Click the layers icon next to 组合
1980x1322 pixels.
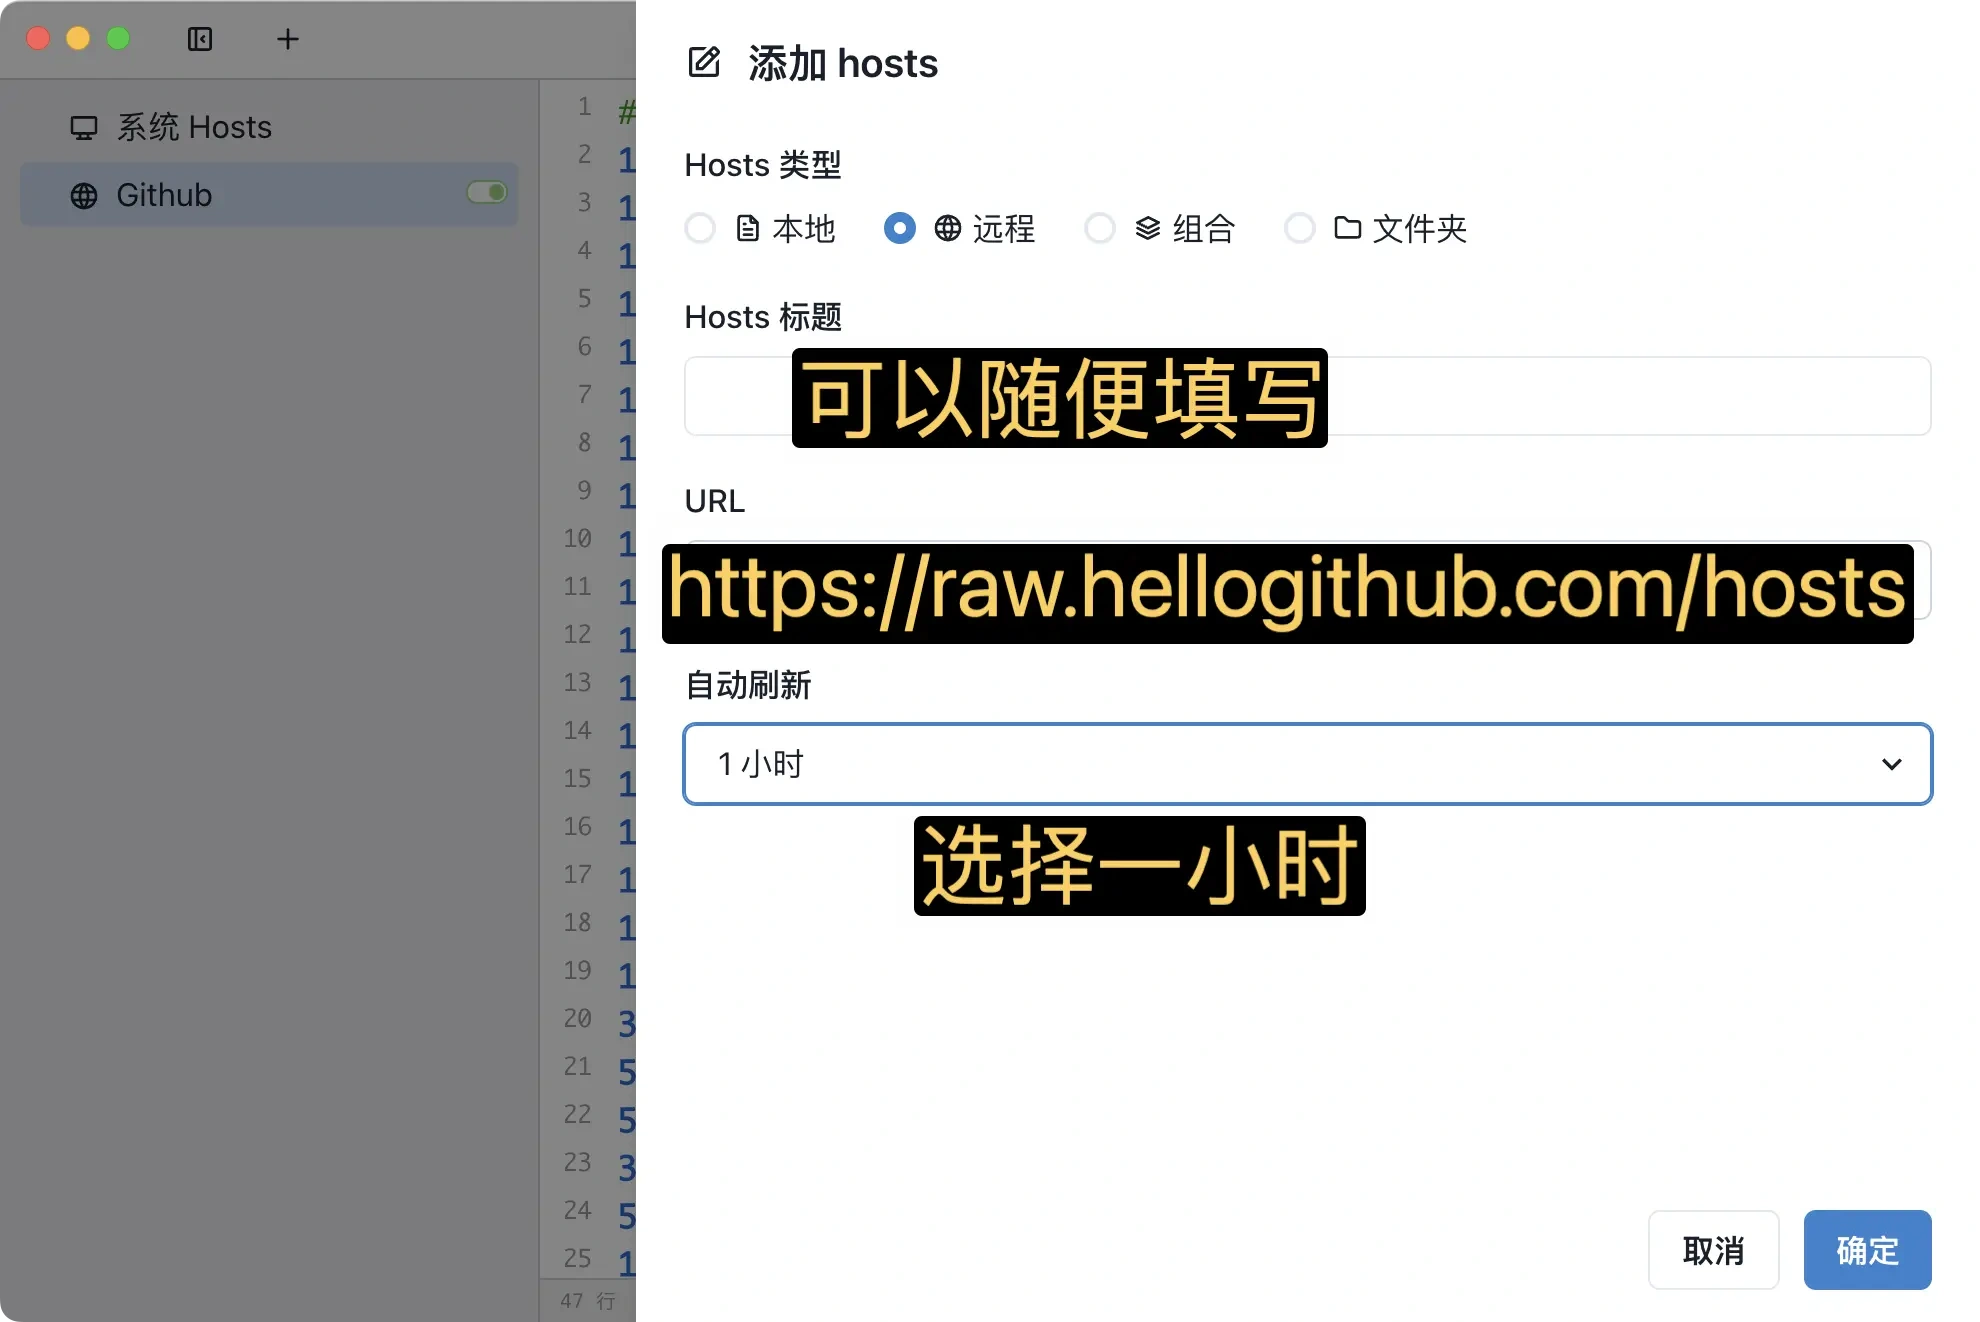tap(1148, 228)
